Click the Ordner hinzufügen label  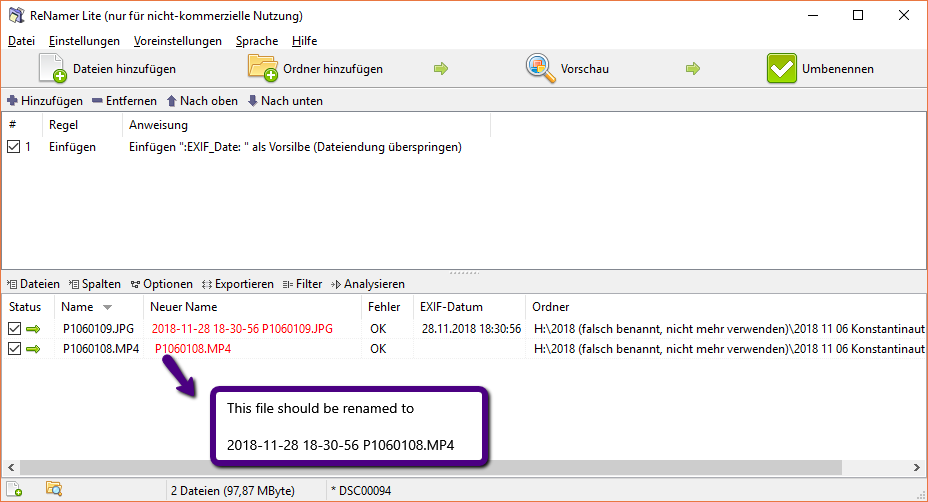[333, 69]
